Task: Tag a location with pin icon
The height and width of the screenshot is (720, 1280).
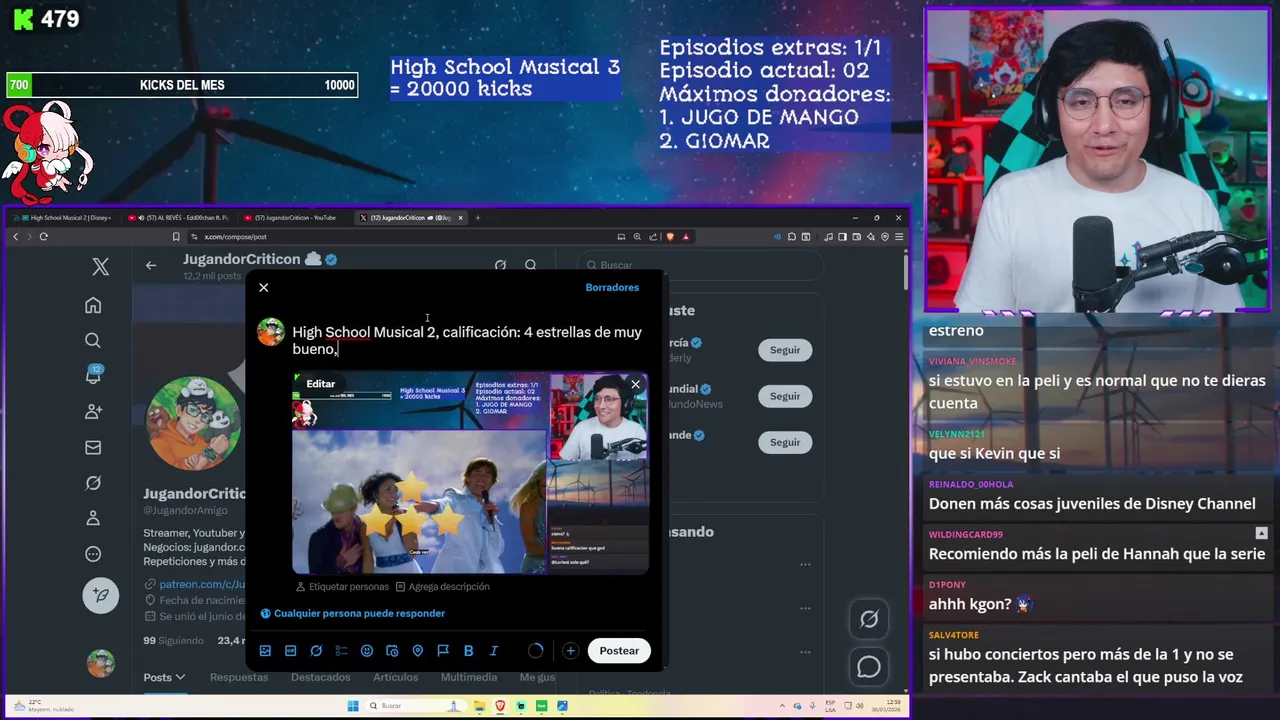Action: [x=417, y=651]
